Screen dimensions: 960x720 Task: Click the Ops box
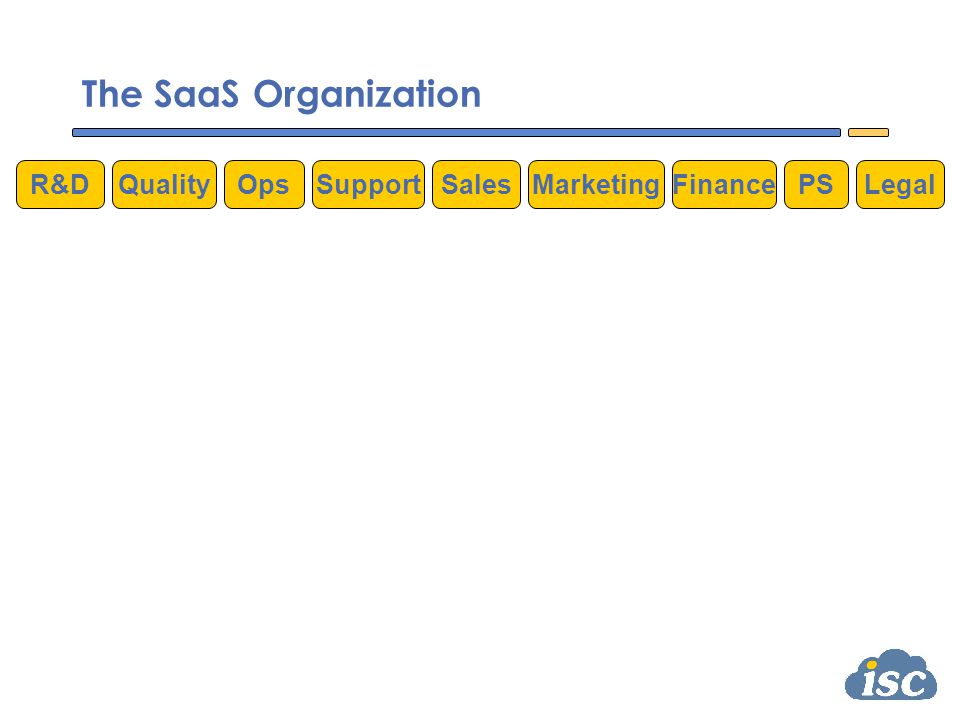coord(264,184)
